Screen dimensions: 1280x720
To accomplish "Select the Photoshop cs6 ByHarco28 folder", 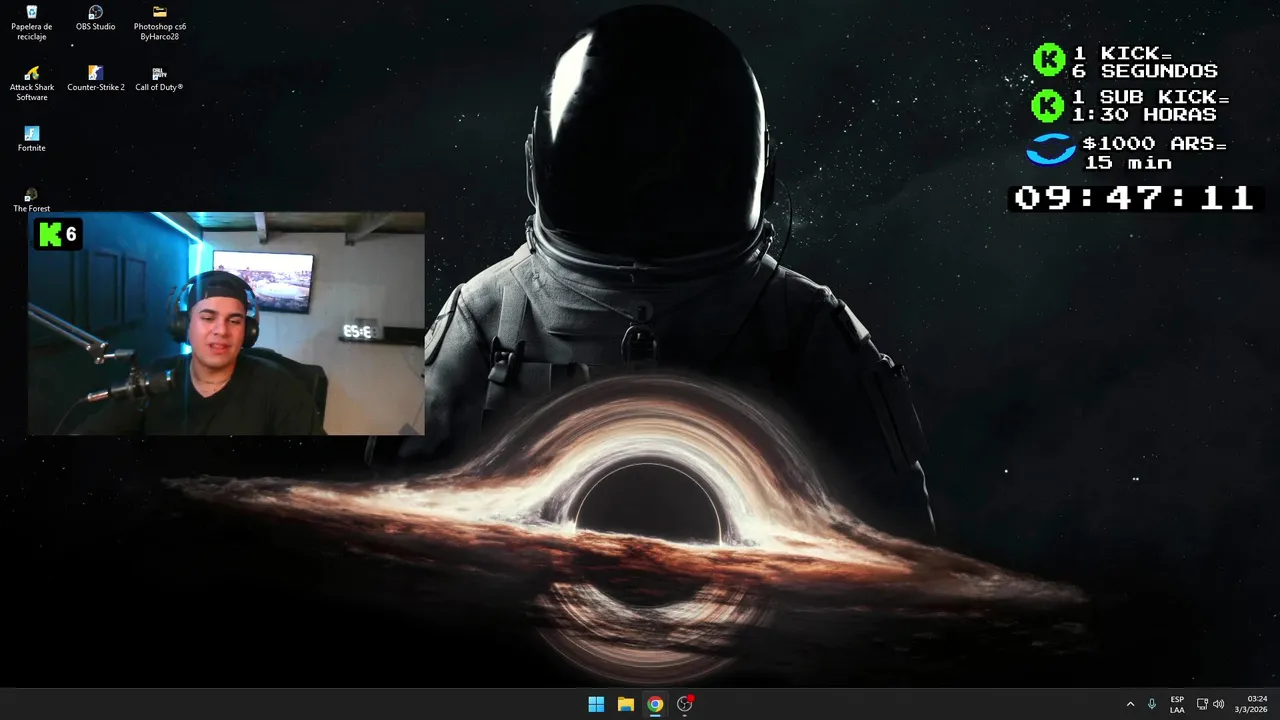I will click(159, 24).
